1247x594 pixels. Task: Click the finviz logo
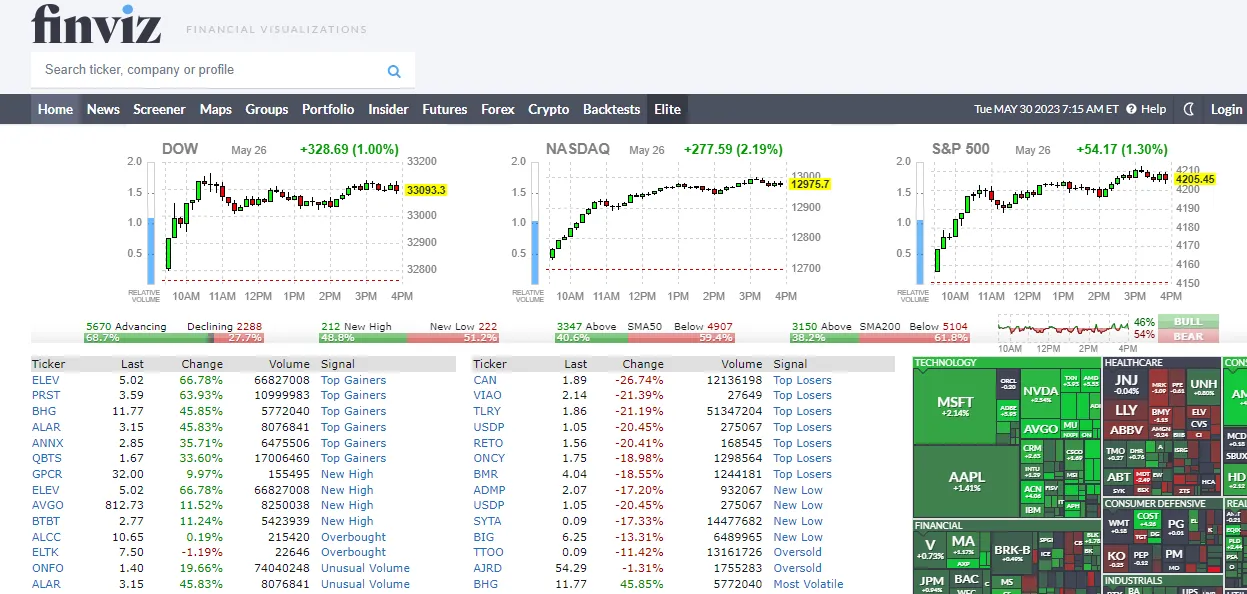[x=96, y=24]
